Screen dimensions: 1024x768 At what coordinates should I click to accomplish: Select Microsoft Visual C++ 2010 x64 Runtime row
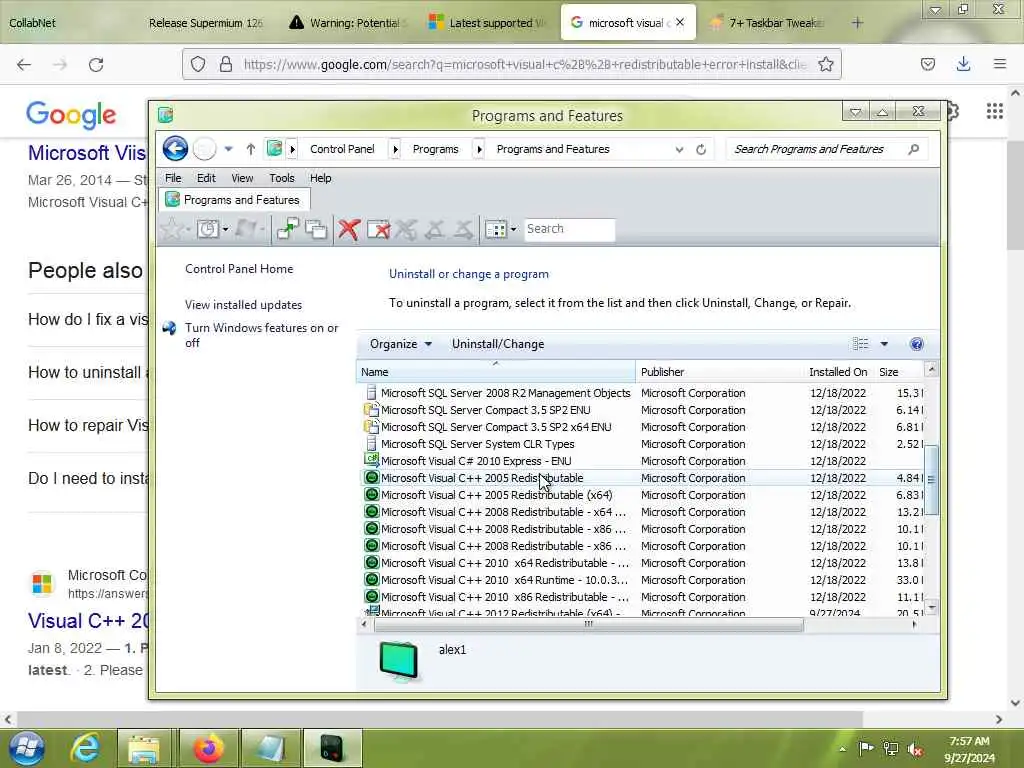[x=643, y=580]
